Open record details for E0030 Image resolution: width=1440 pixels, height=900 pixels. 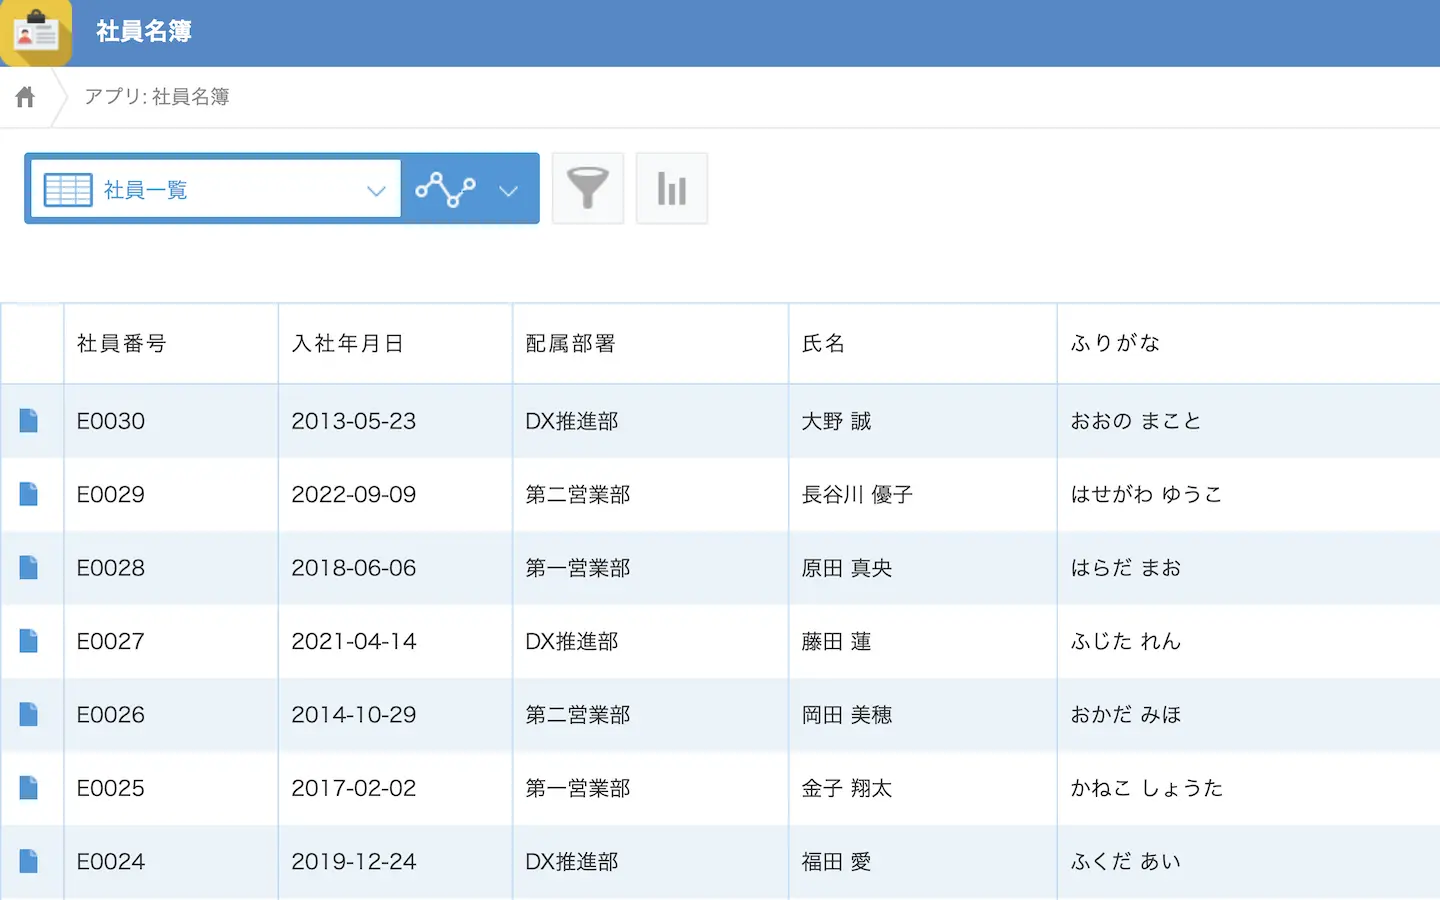[x=29, y=421]
